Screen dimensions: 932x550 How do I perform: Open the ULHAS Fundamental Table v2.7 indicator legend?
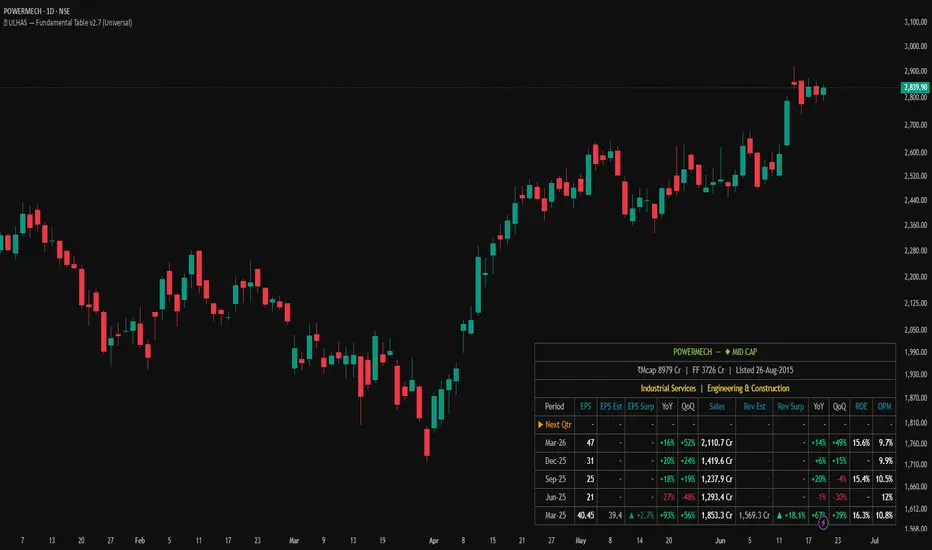tap(68, 23)
